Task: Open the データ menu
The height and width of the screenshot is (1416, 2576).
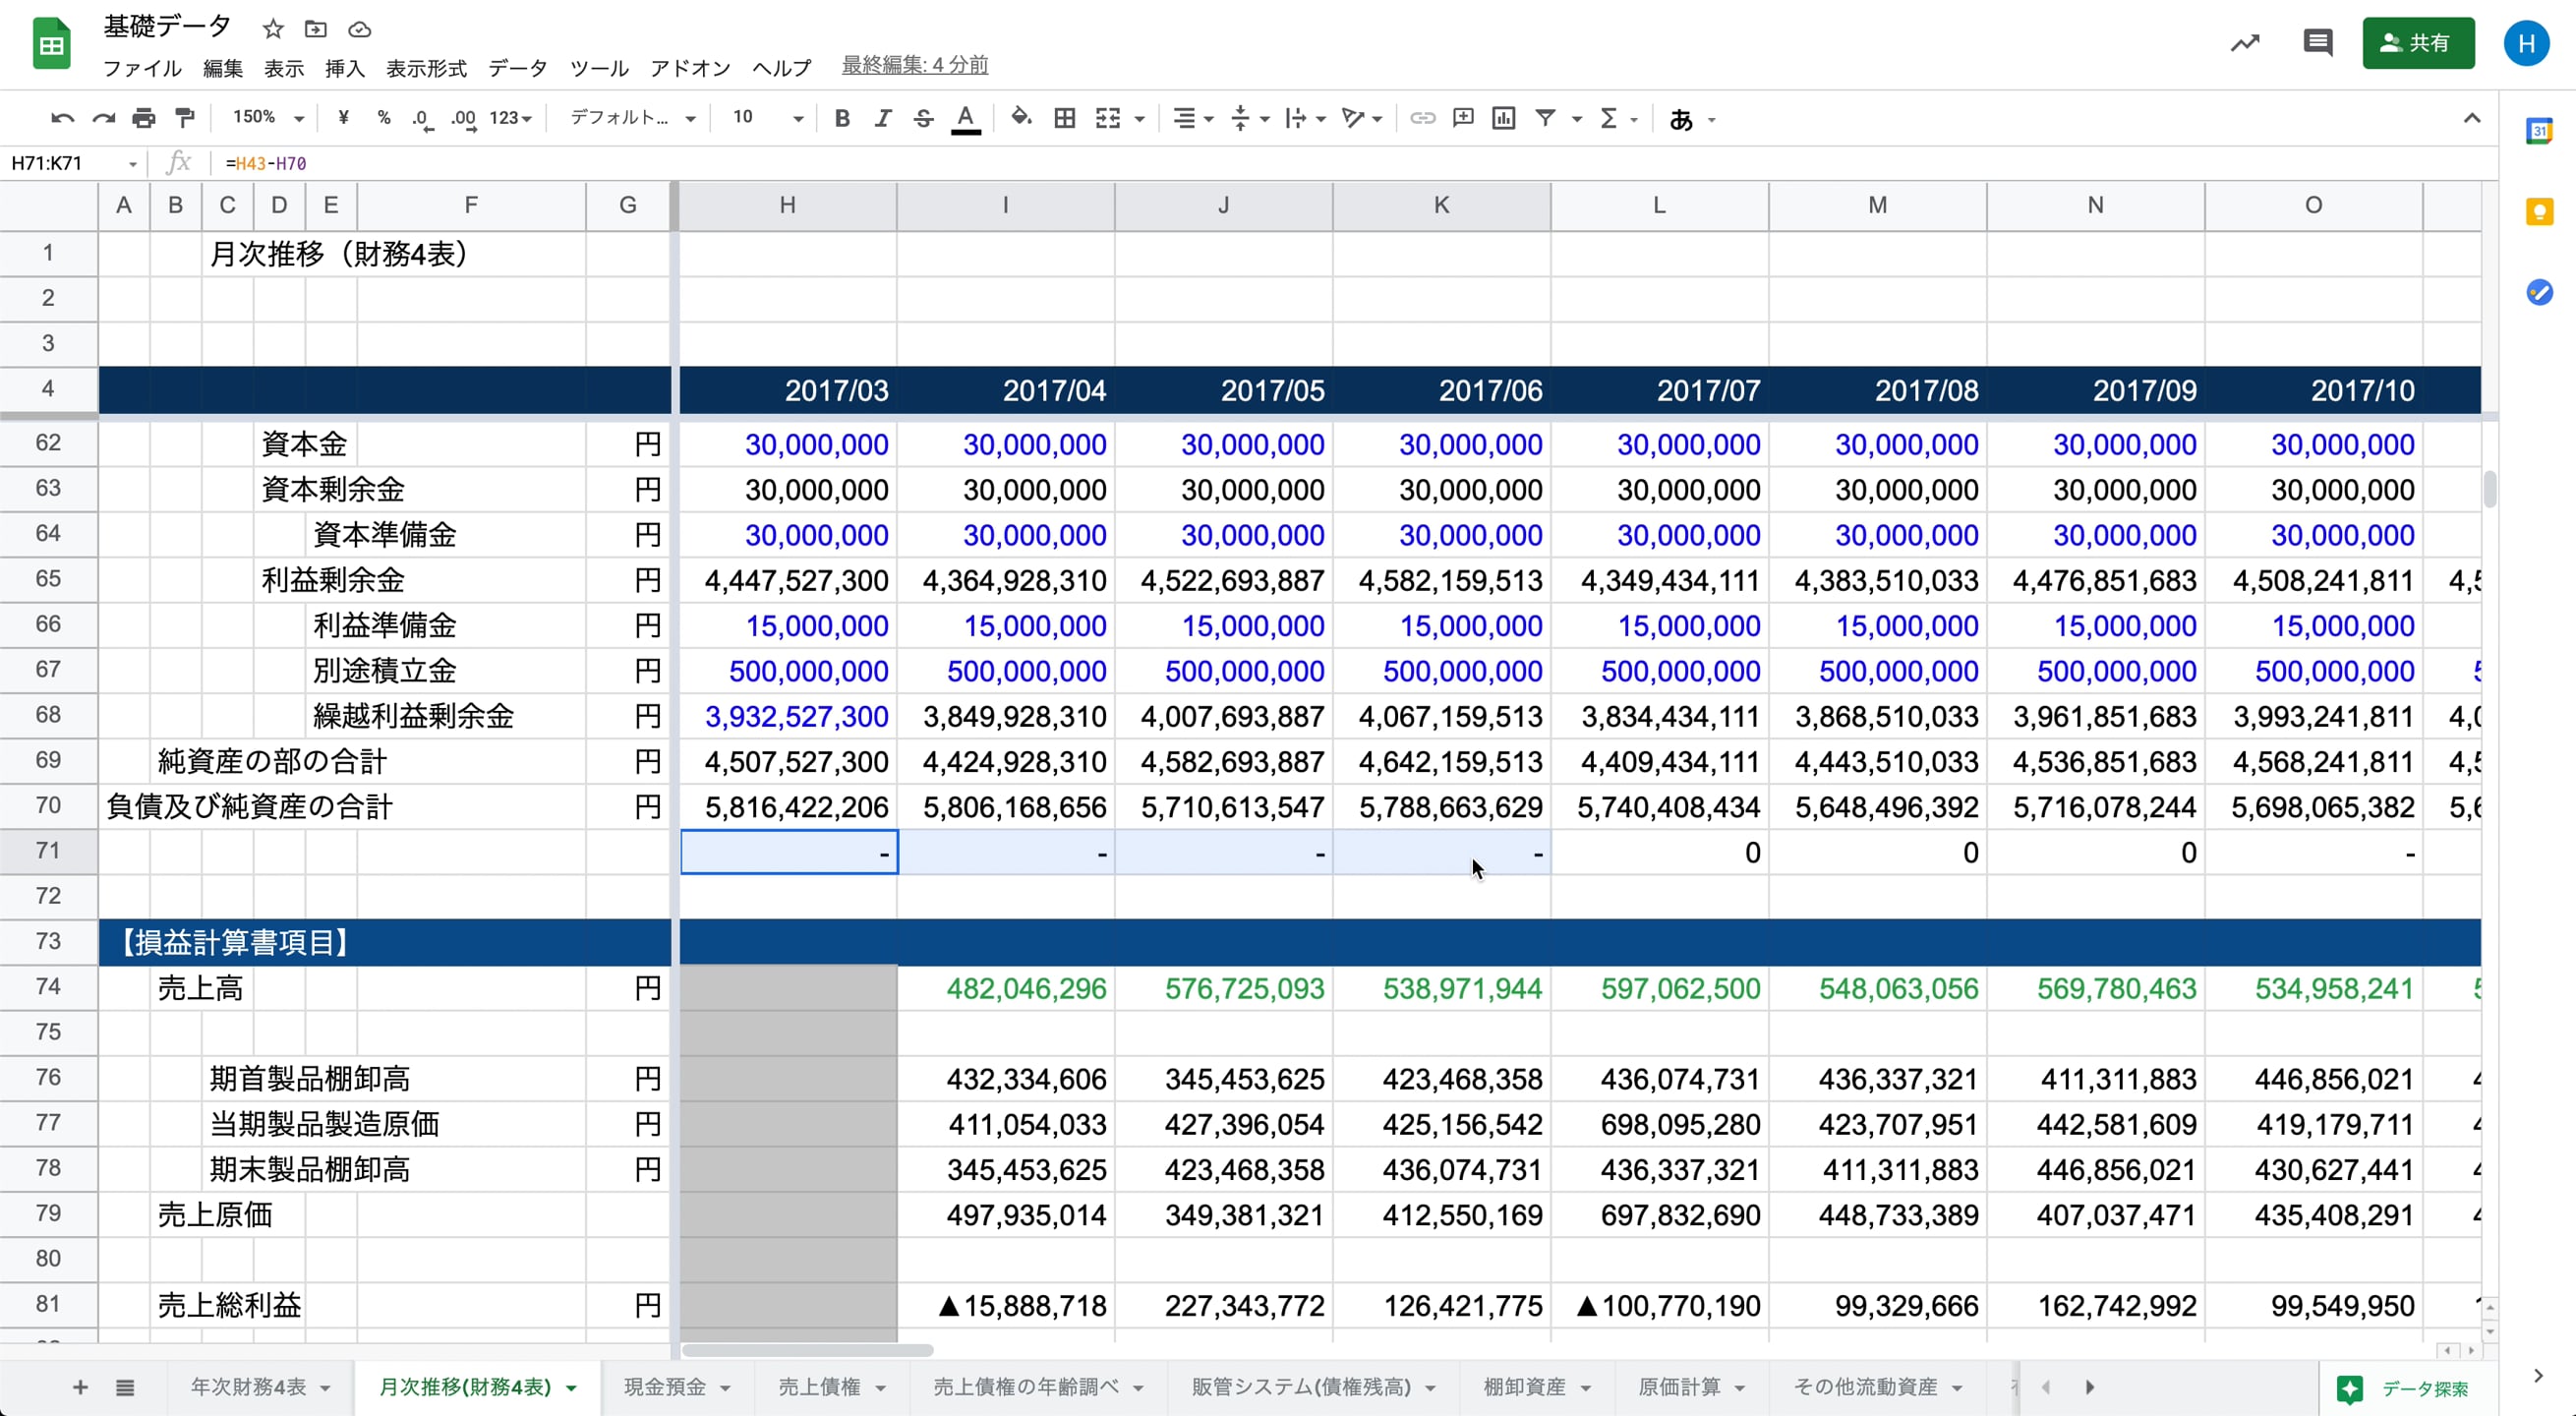Action: click(x=518, y=68)
